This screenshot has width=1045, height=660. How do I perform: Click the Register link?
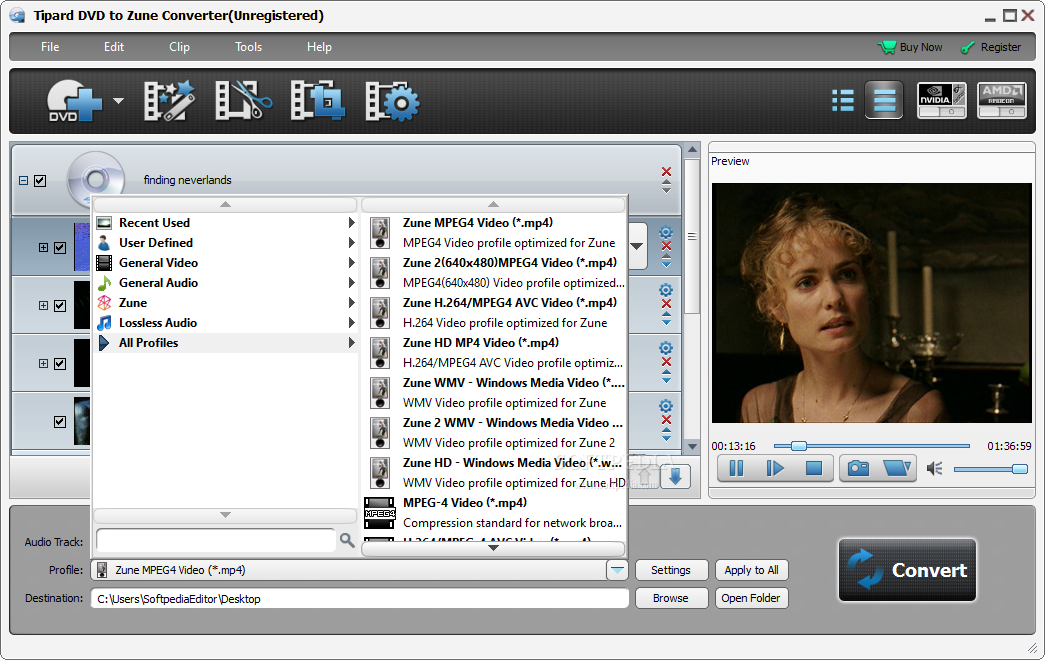point(991,47)
